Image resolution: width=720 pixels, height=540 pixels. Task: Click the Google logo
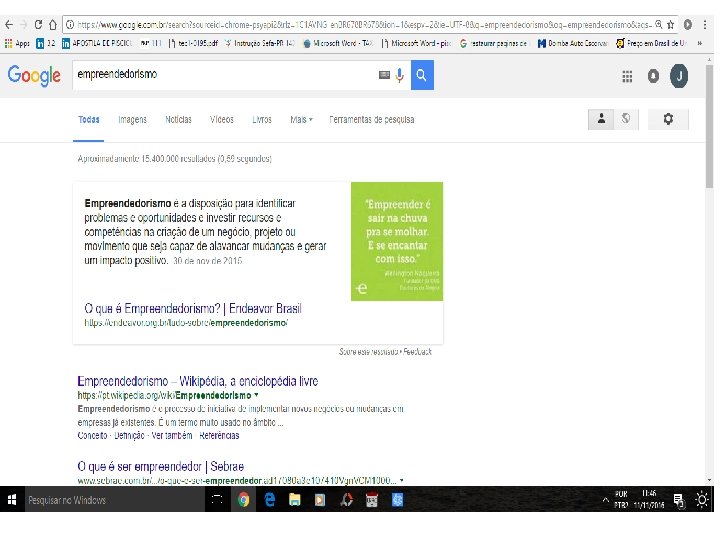(x=34, y=76)
